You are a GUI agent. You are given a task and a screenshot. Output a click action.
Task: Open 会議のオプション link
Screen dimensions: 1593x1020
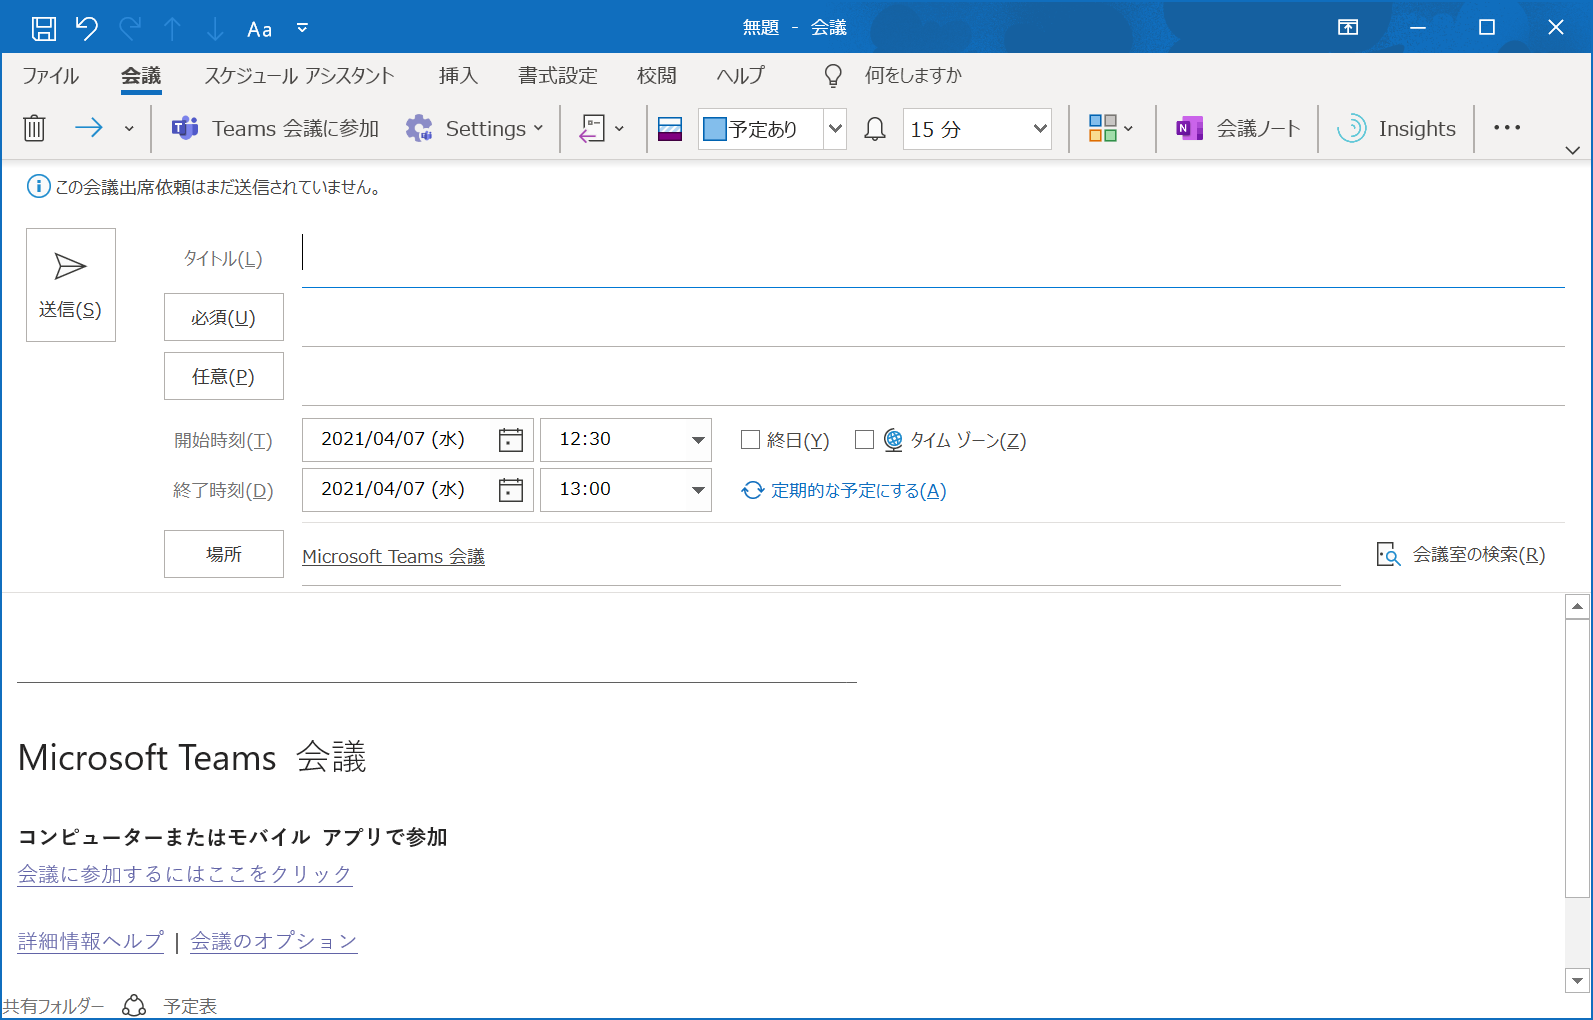coord(274,941)
